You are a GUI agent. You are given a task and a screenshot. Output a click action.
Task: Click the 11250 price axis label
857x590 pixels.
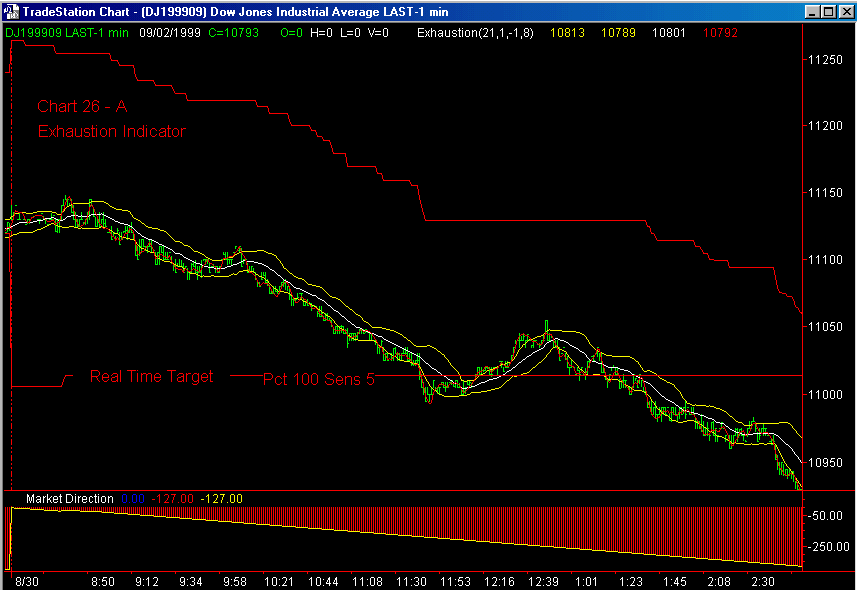[x=825, y=60]
